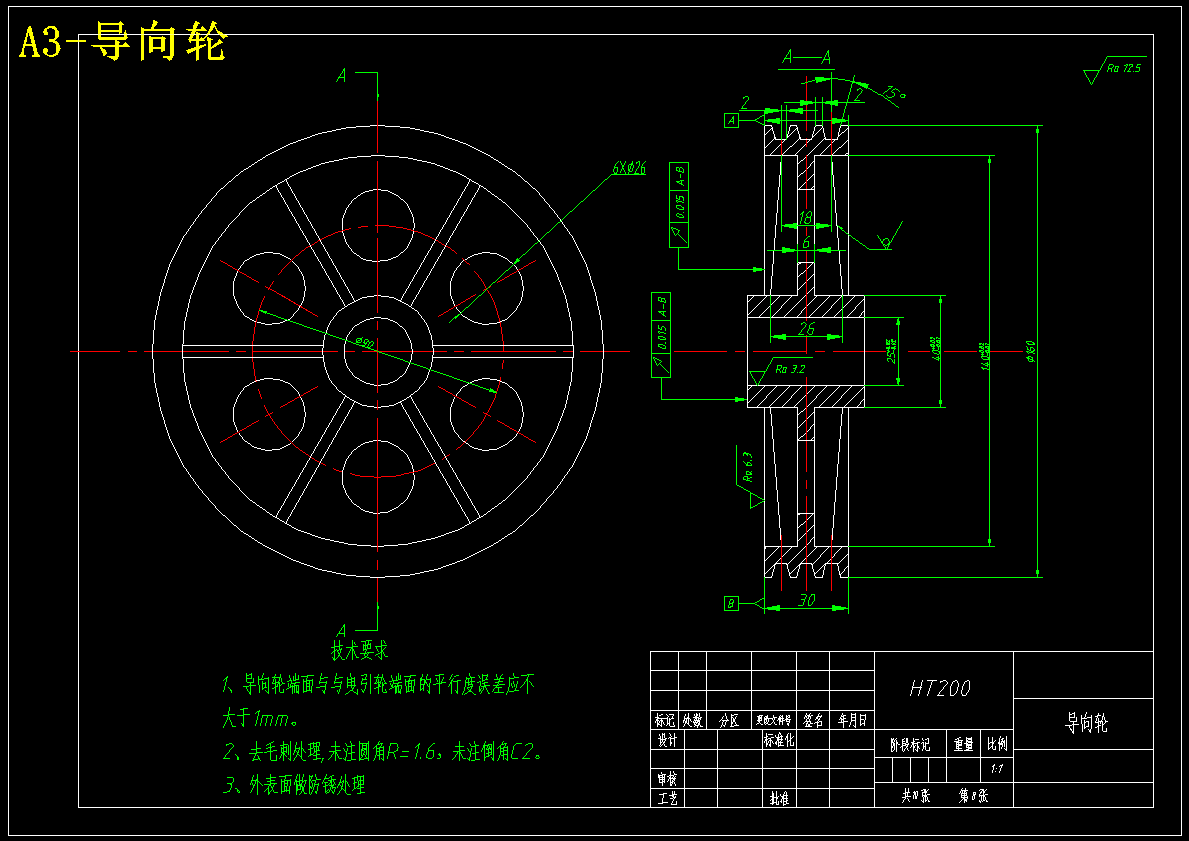Select the '更改文件号' cell
The image size is (1189, 841).
[x=774, y=720]
